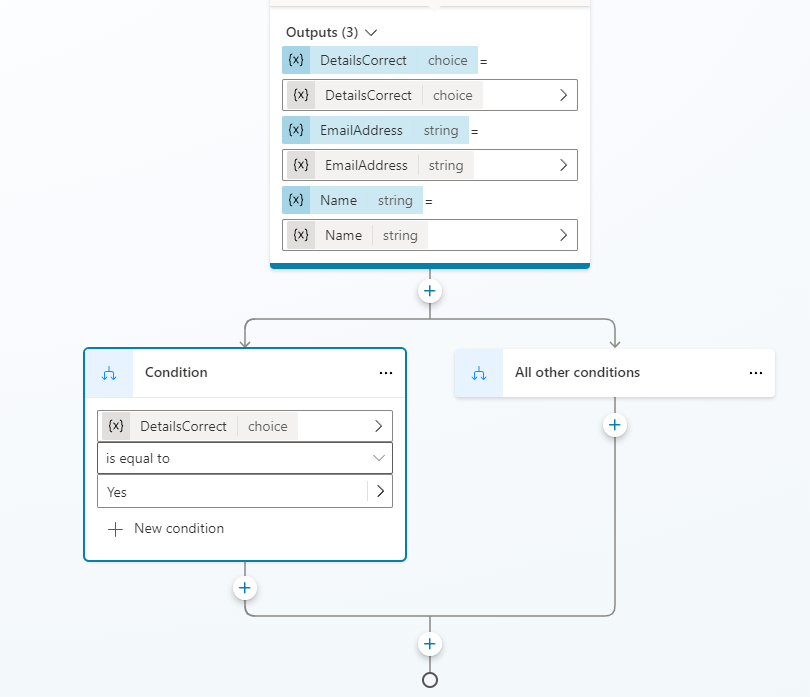Screen dimensions: 810x697
Task: Click the blue Name string output variable
Action: pyautogui.click(x=352, y=200)
